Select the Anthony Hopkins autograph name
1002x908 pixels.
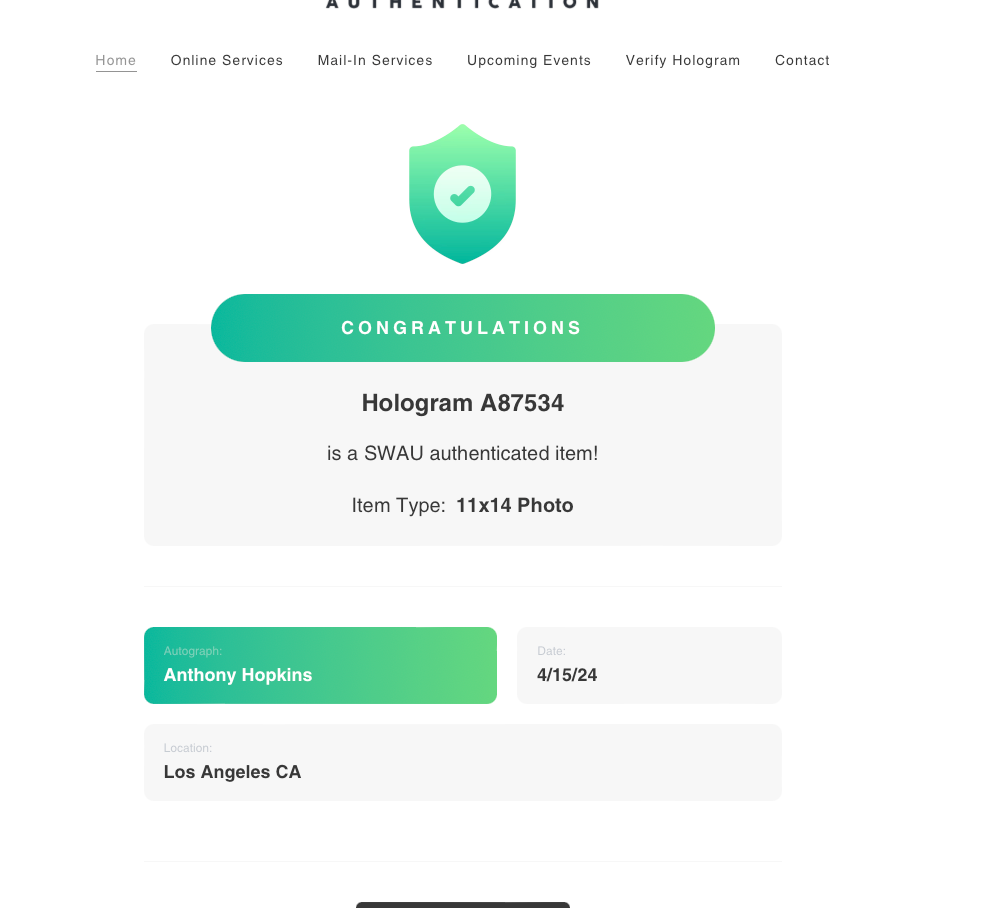tap(238, 676)
